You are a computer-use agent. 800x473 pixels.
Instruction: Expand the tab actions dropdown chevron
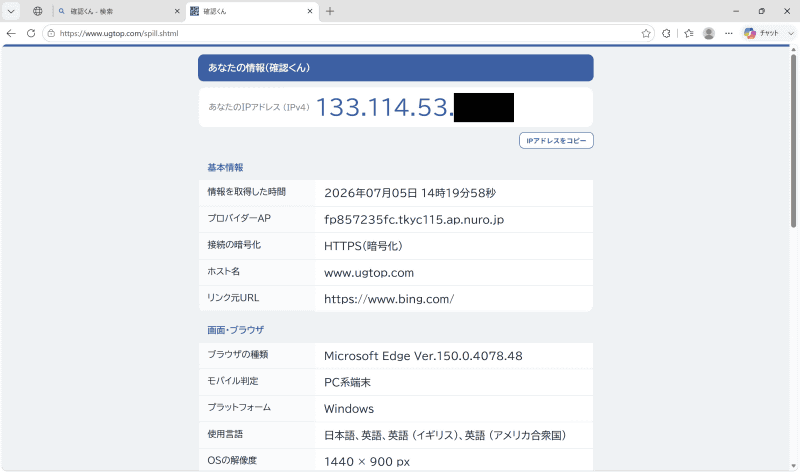pos(11,11)
